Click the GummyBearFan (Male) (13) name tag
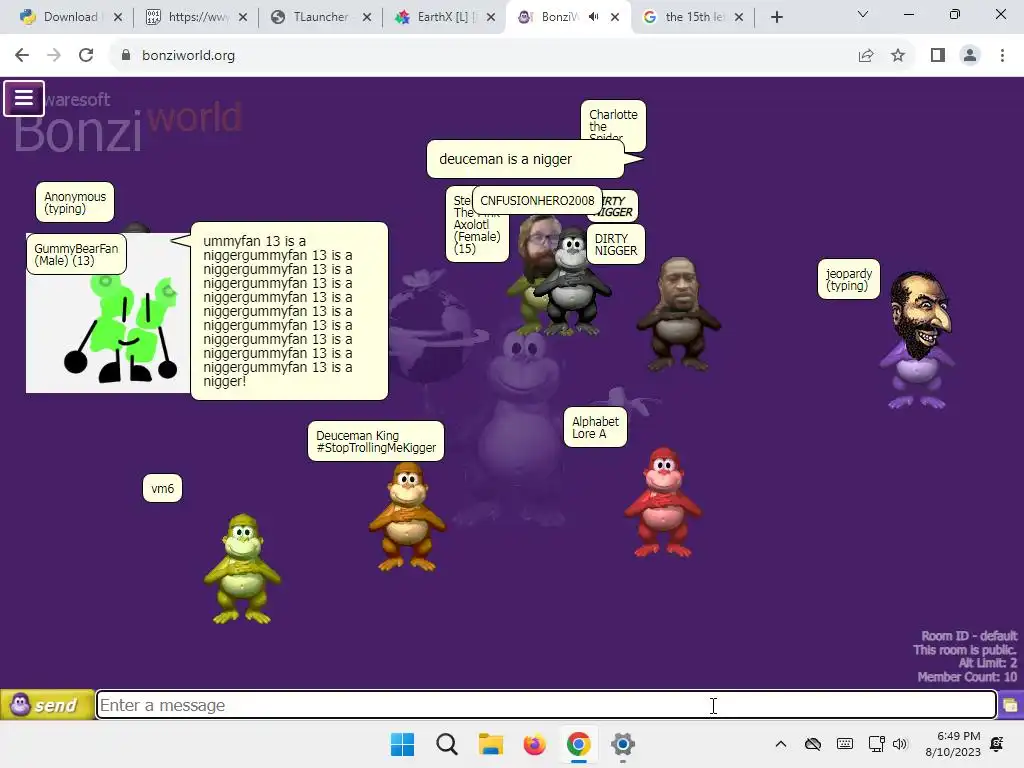This screenshot has width=1024, height=768. tap(76, 254)
